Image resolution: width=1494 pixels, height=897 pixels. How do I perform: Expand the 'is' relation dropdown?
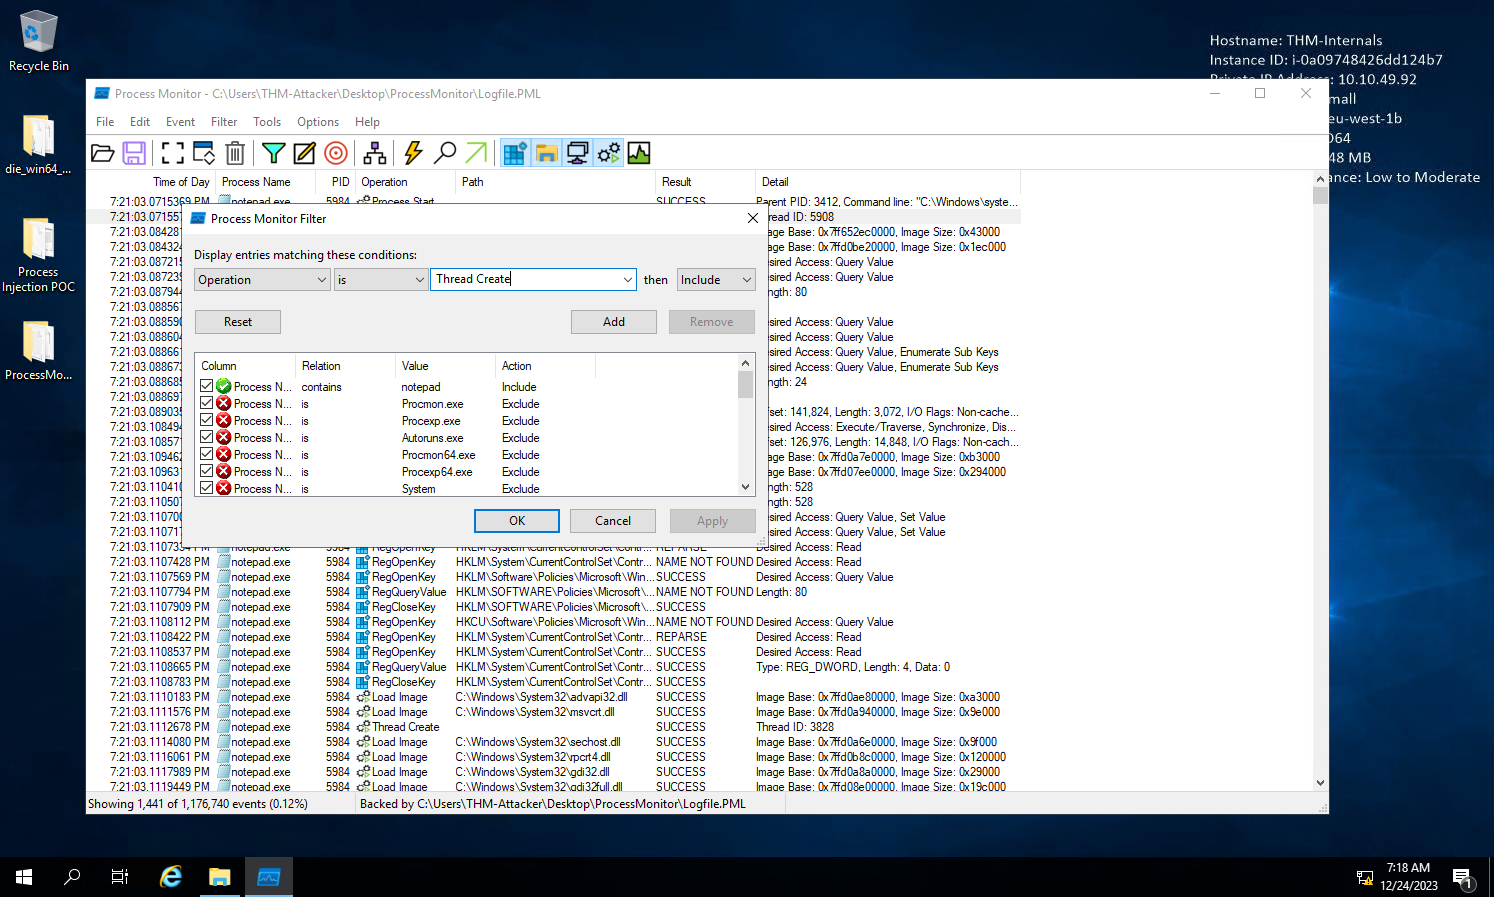point(420,280)
